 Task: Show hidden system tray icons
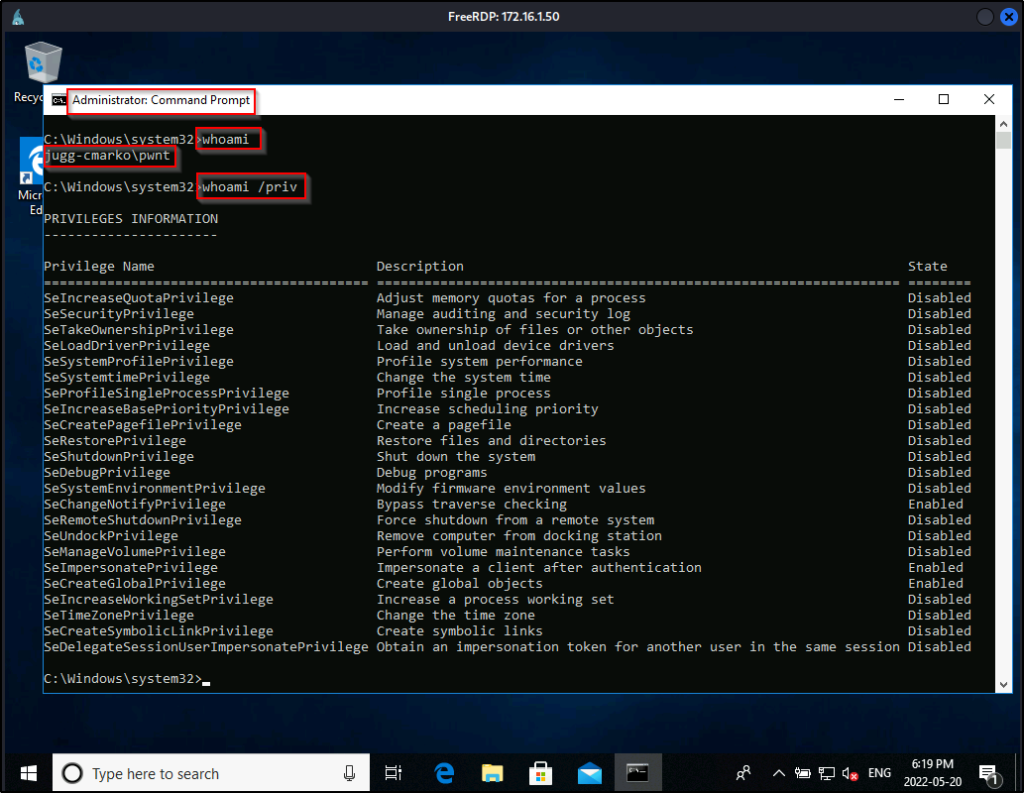pyautogui.click(x=778, y=773)
